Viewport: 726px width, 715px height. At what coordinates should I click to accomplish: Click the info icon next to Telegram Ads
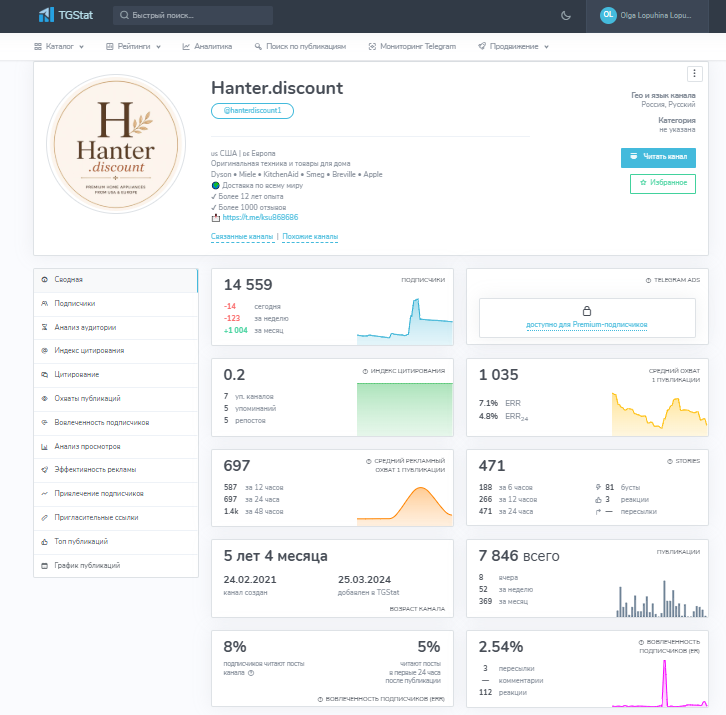(648, 280)
